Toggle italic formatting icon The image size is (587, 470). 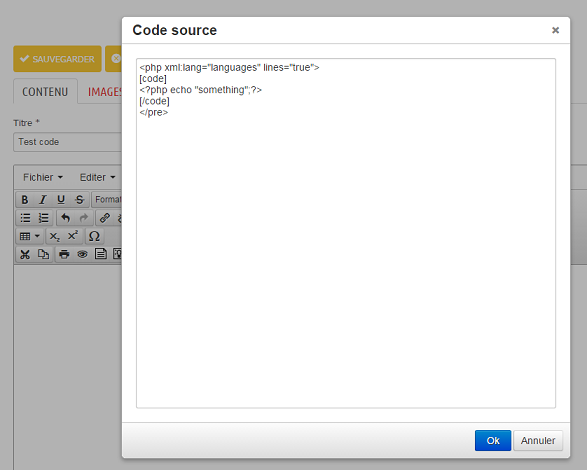pyautogui.click(x=43, y=200)
